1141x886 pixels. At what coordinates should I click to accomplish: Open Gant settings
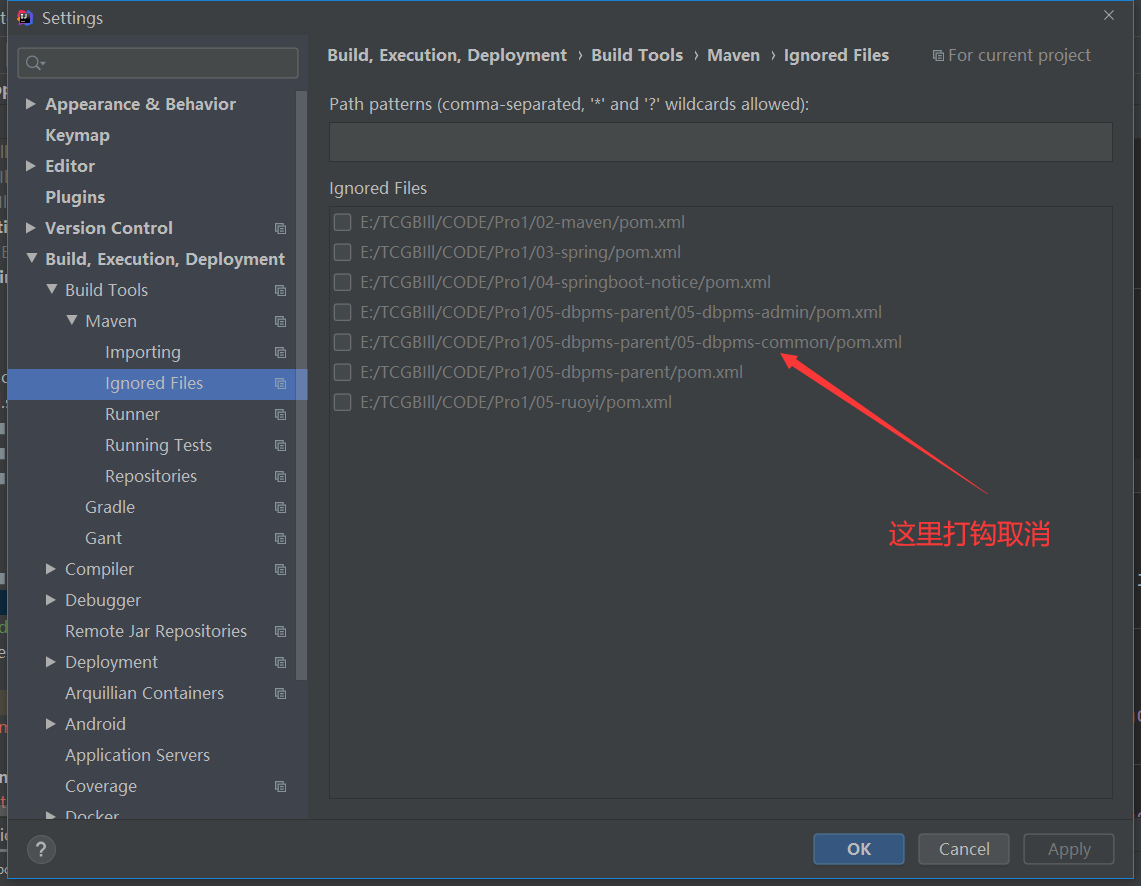[x=103, y=538]
